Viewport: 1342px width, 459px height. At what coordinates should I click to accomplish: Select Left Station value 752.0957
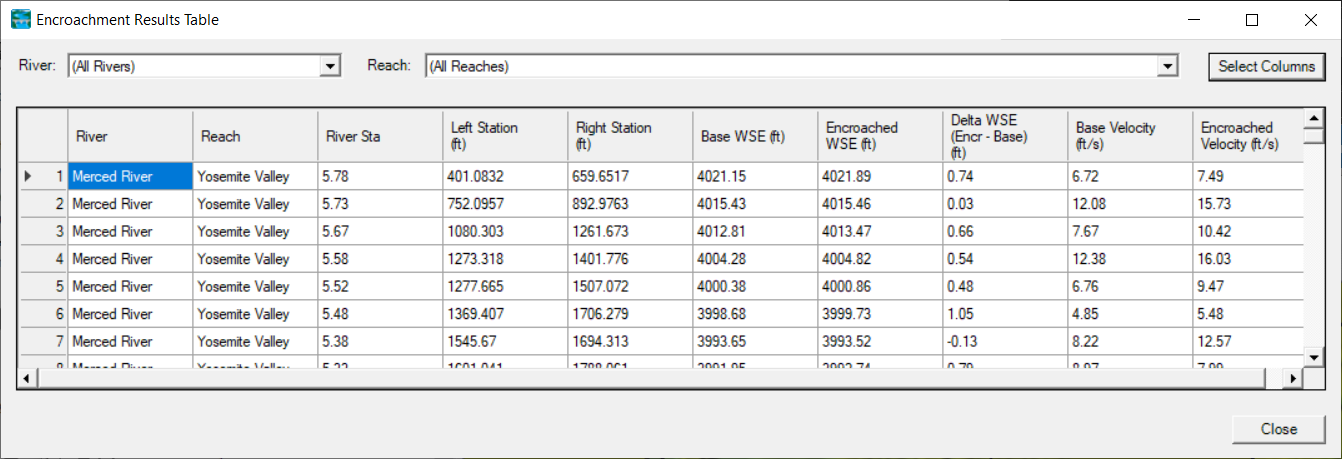point(505,204)
